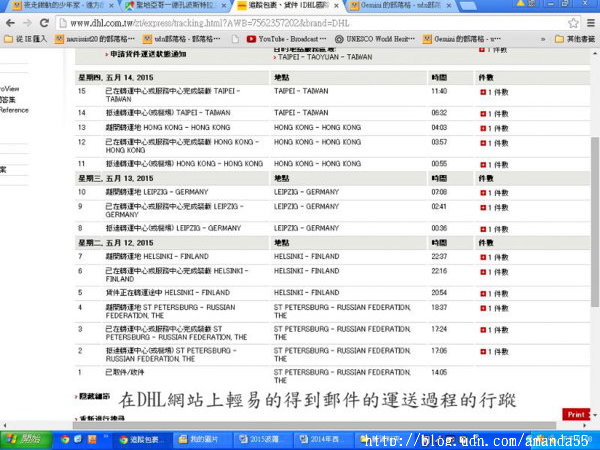Click the red Print button
The image size is (600, 450).
(576, 414)
